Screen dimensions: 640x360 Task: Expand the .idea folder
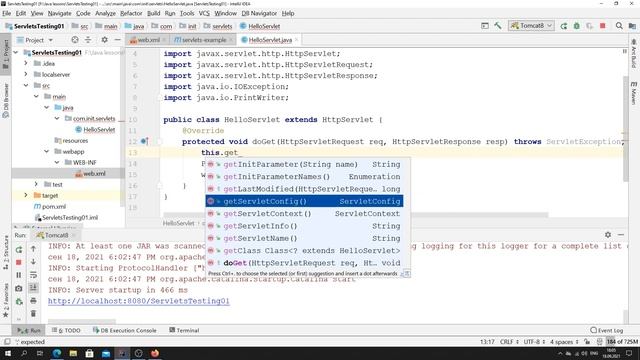coord(26,63)
